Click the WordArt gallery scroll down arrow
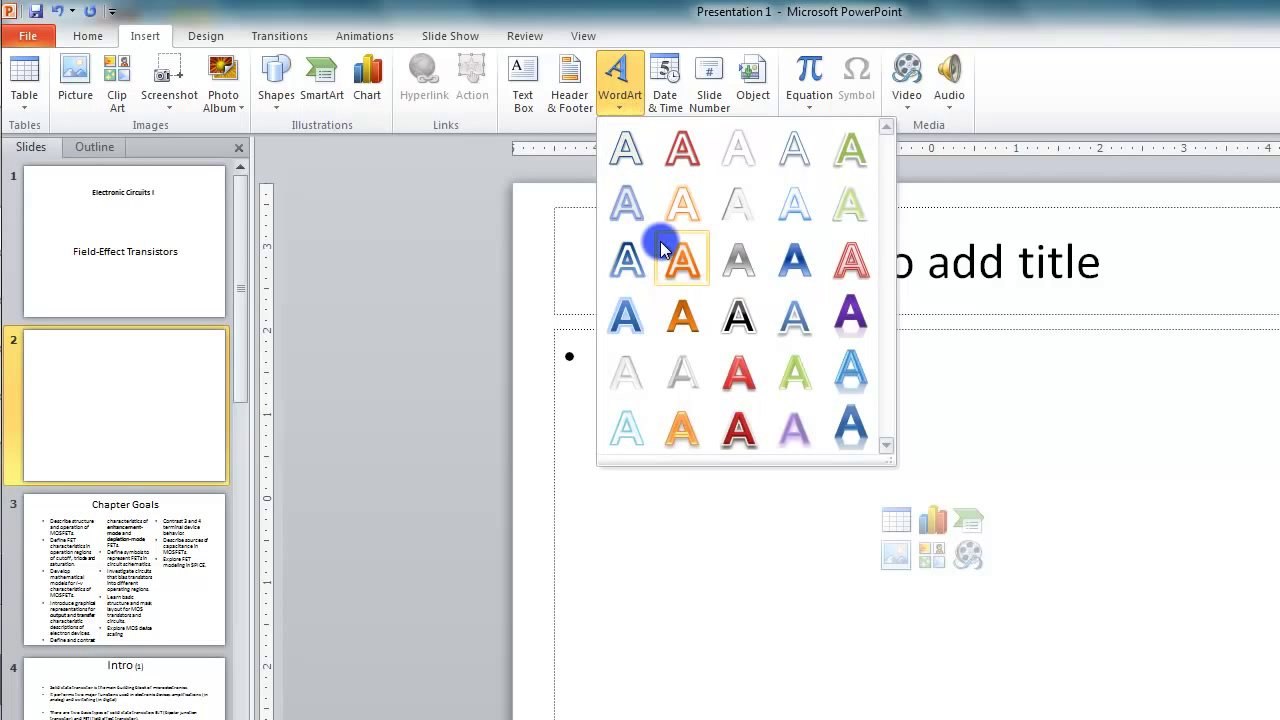 (x=886, y=445)
